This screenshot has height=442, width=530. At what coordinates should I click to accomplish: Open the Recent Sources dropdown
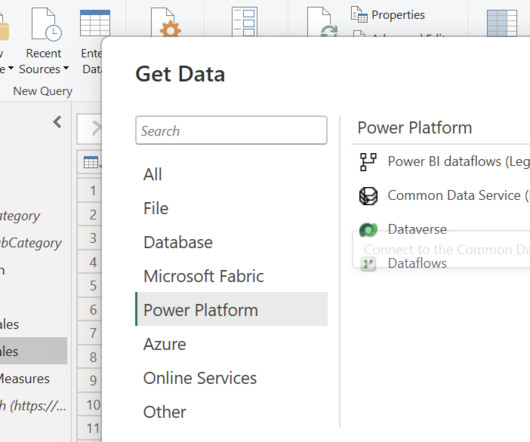pyautogui.click(x=44, y=61)
